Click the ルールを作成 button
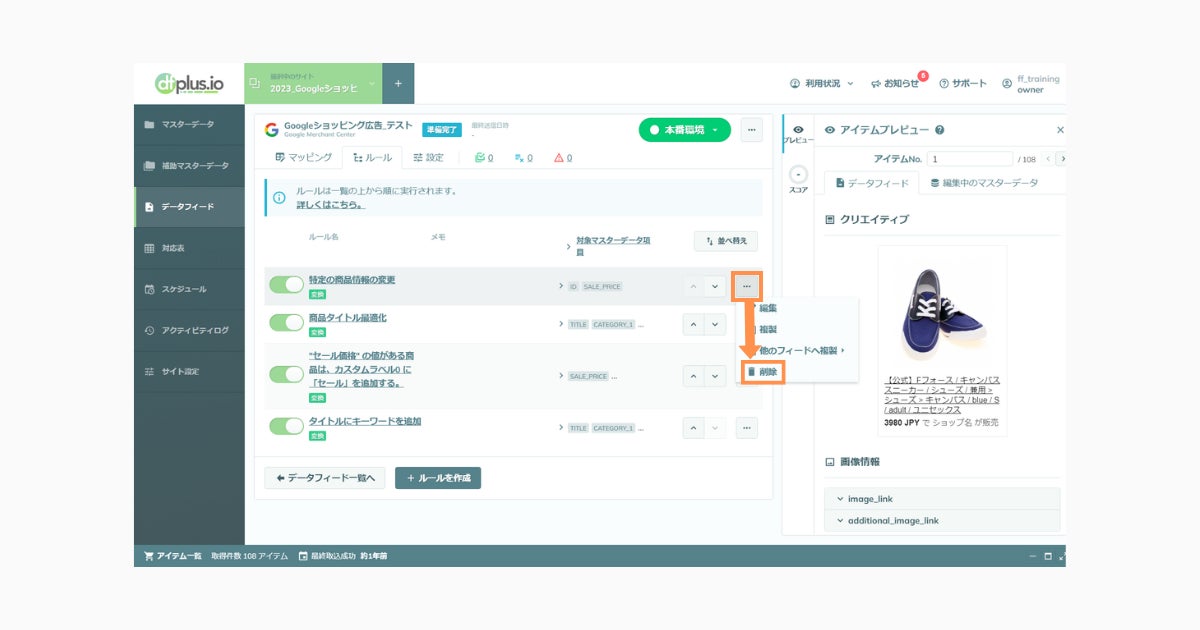The height and width of the screenshot is (630, 1200). pos(438,479)
